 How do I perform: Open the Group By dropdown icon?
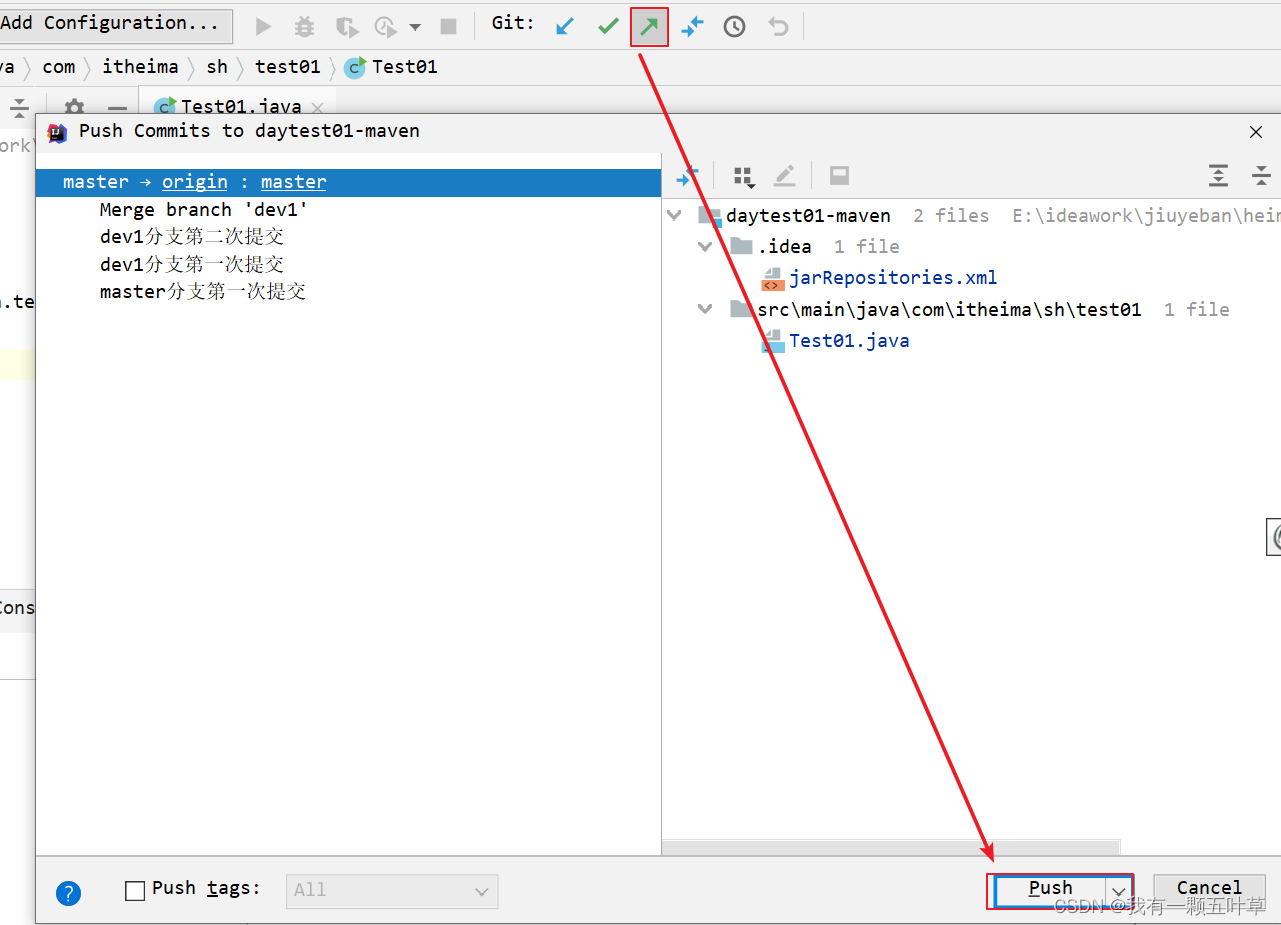(743, 177)
